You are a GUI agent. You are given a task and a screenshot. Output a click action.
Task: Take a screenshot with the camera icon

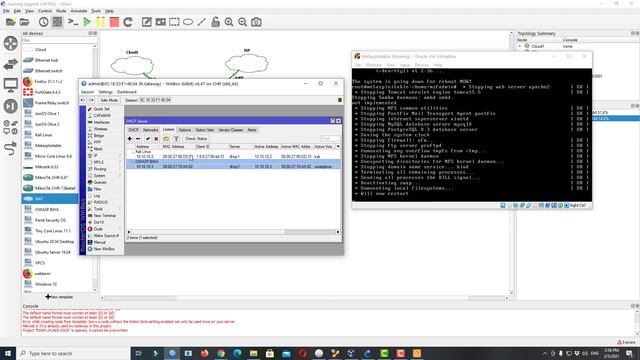[x=256, y=22]
